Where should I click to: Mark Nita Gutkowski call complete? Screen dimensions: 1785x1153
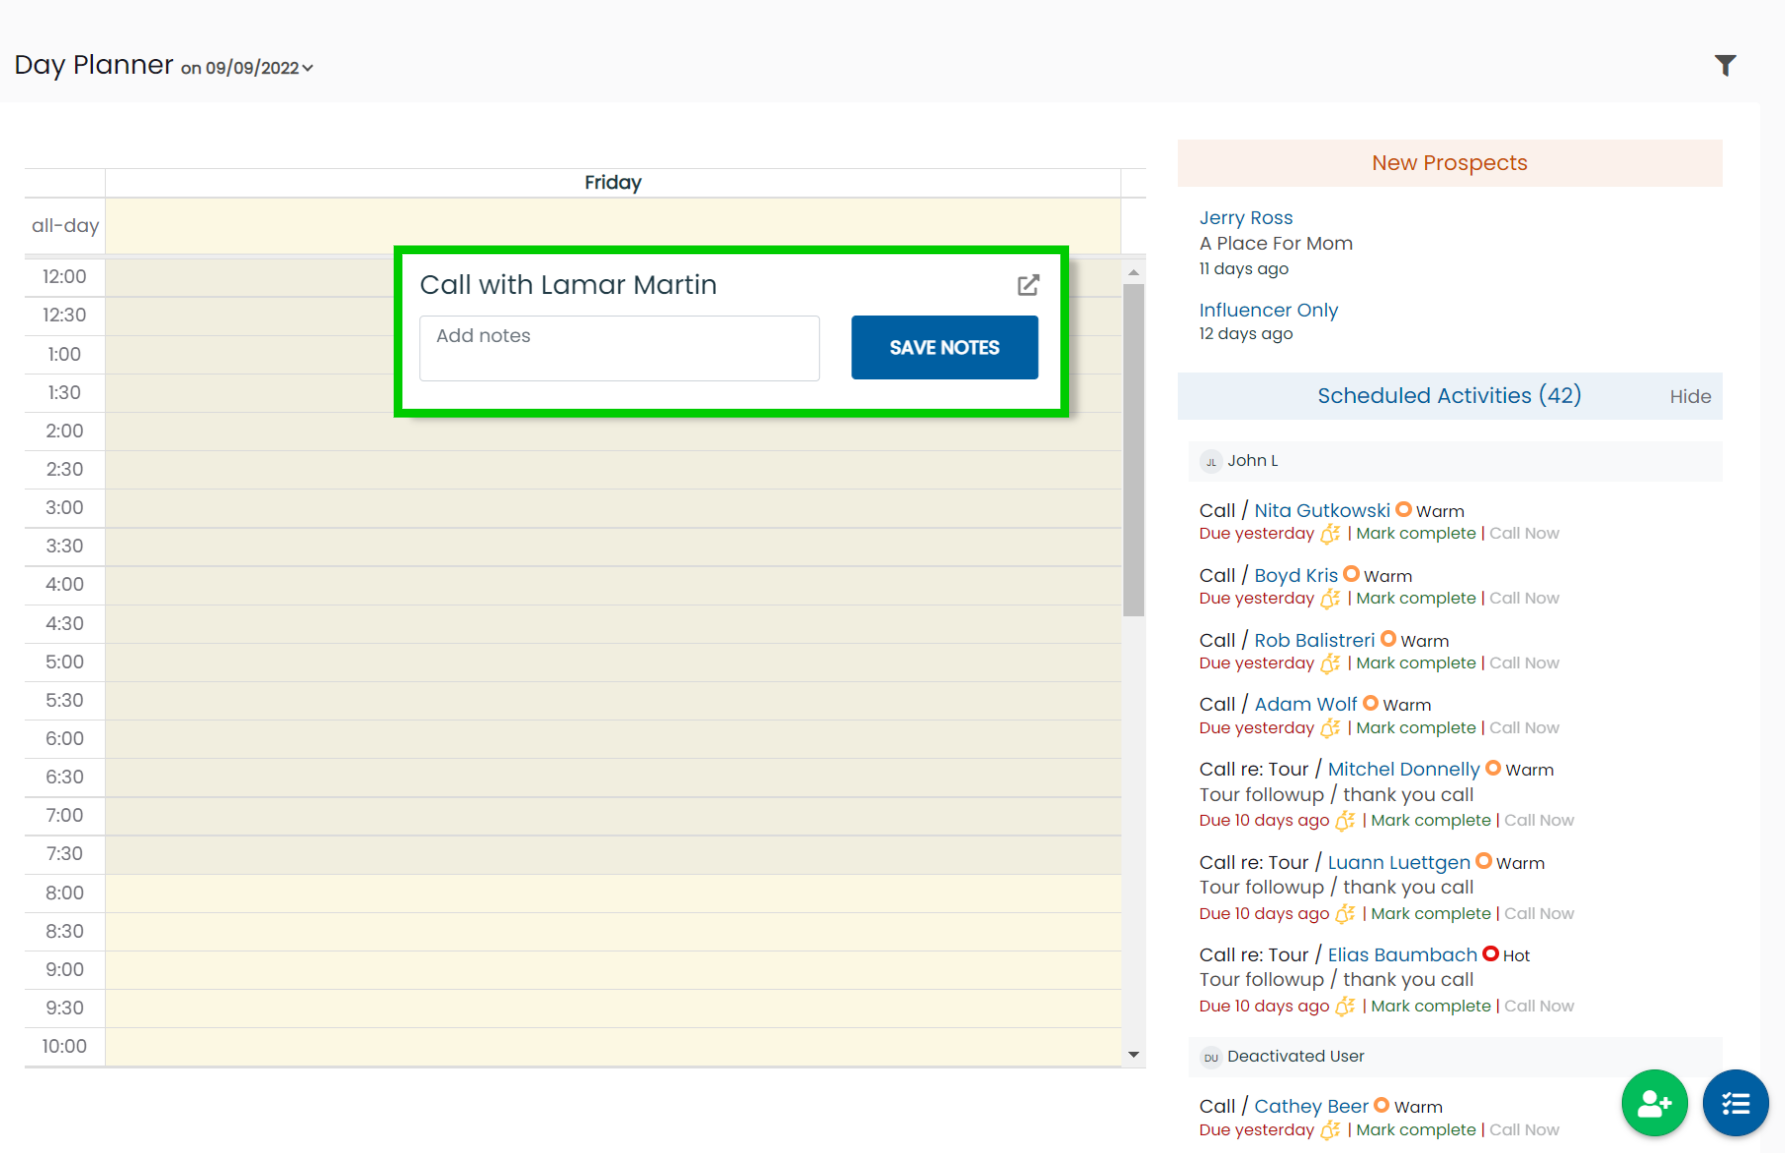point(1415,534)
